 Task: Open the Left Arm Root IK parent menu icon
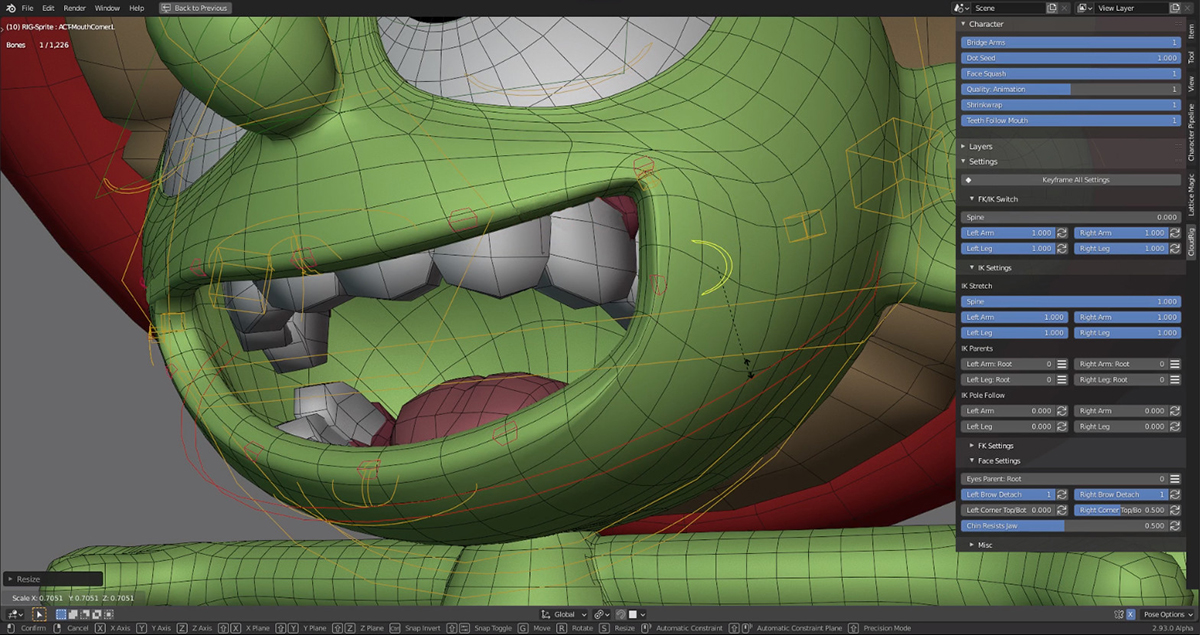[x=1062, y=364]
